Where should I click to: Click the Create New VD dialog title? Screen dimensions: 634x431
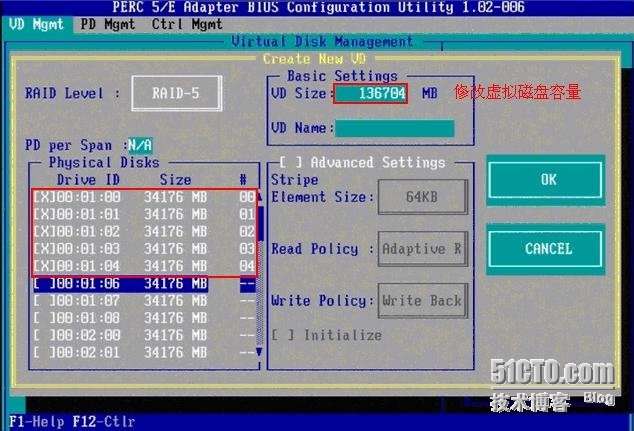pyautogui.click(x=314, y=59)
